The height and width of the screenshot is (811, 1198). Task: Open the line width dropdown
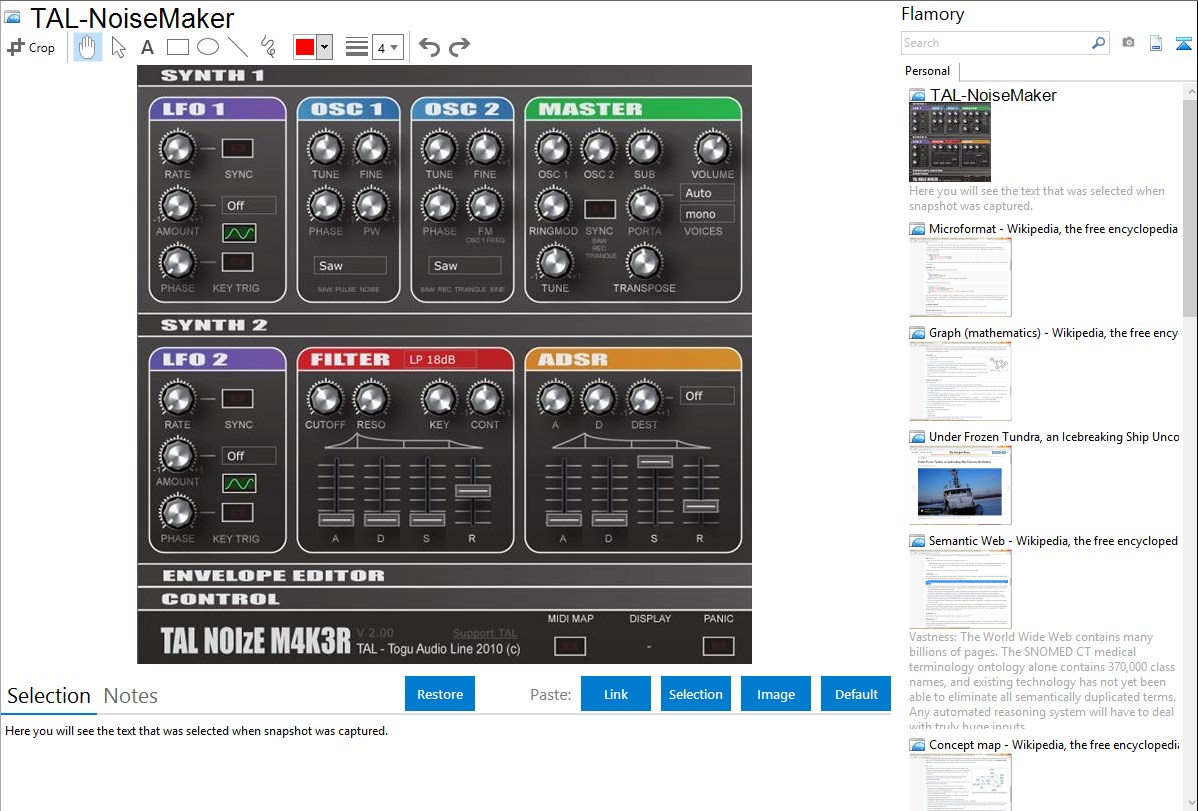tap(387, 47)
